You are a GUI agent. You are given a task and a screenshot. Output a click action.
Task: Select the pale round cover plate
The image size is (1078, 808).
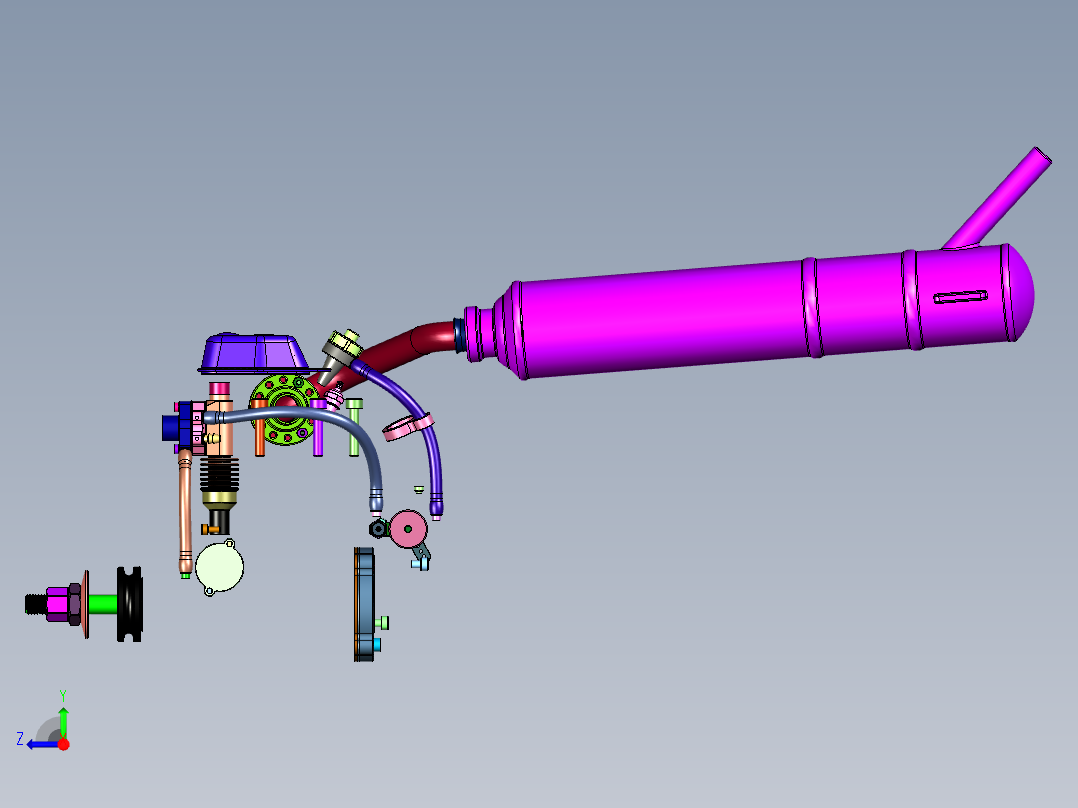pos(219,567)
